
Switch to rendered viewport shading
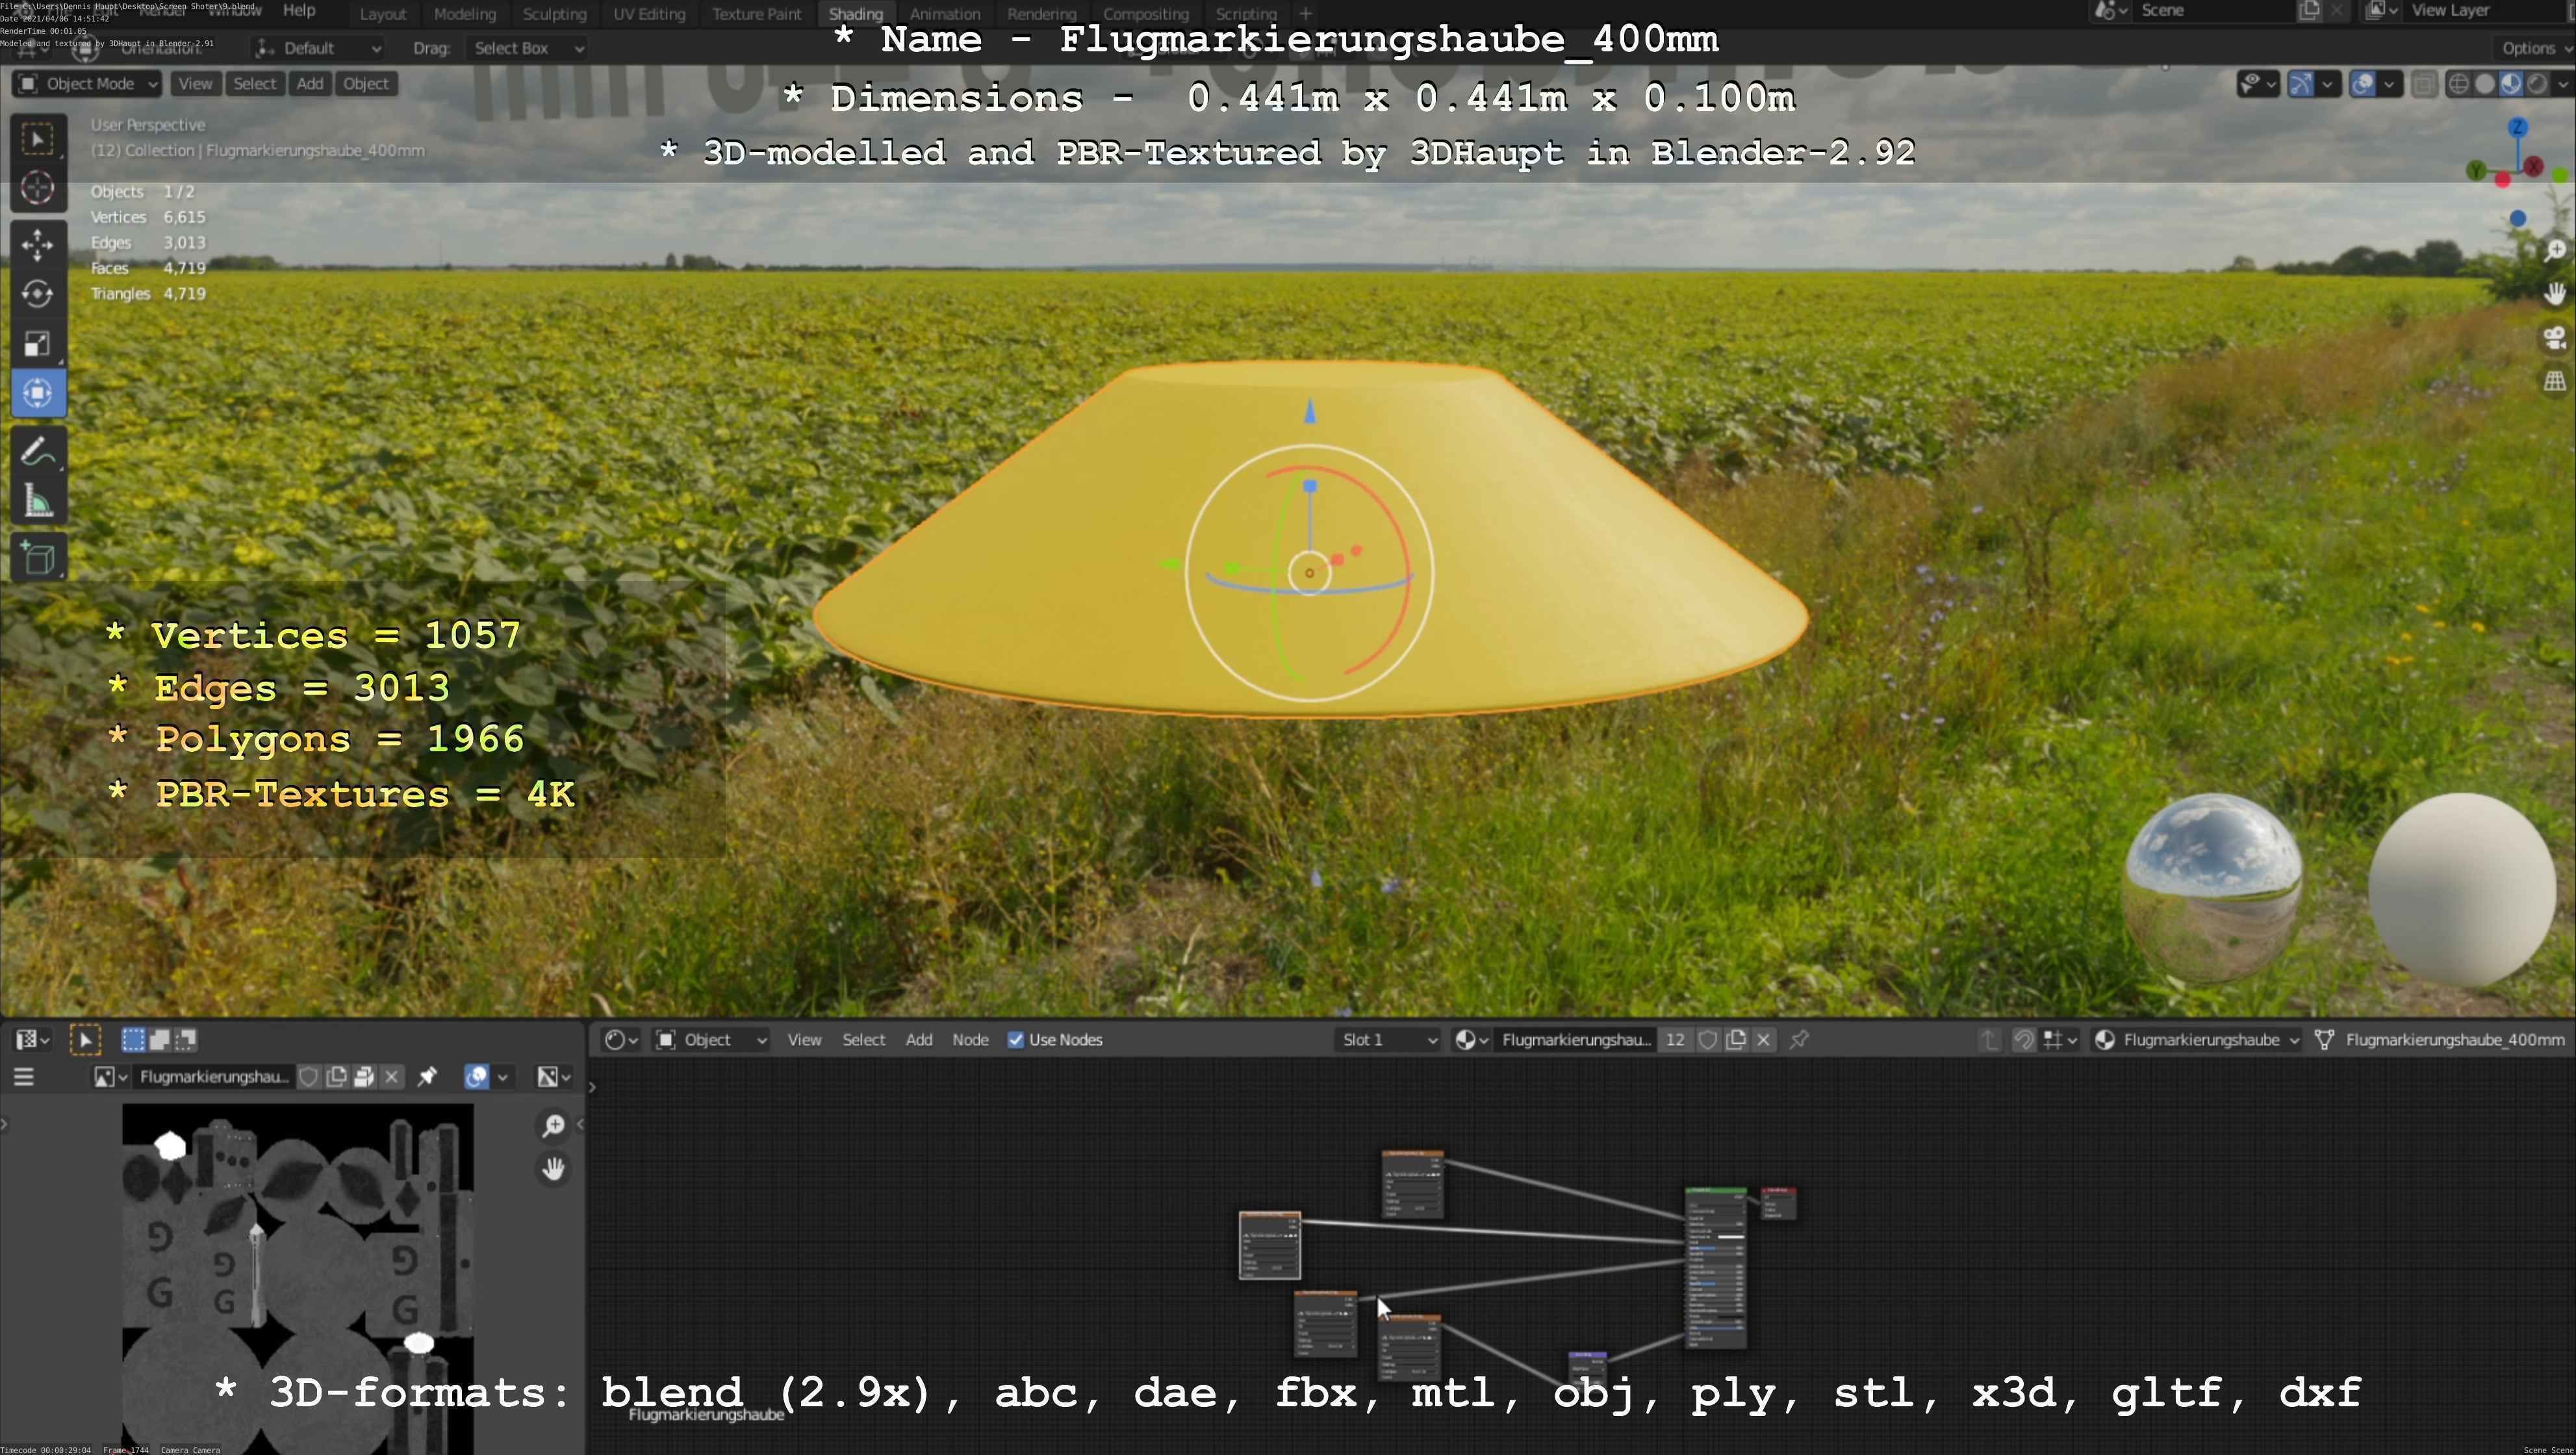click(2537, 85)
